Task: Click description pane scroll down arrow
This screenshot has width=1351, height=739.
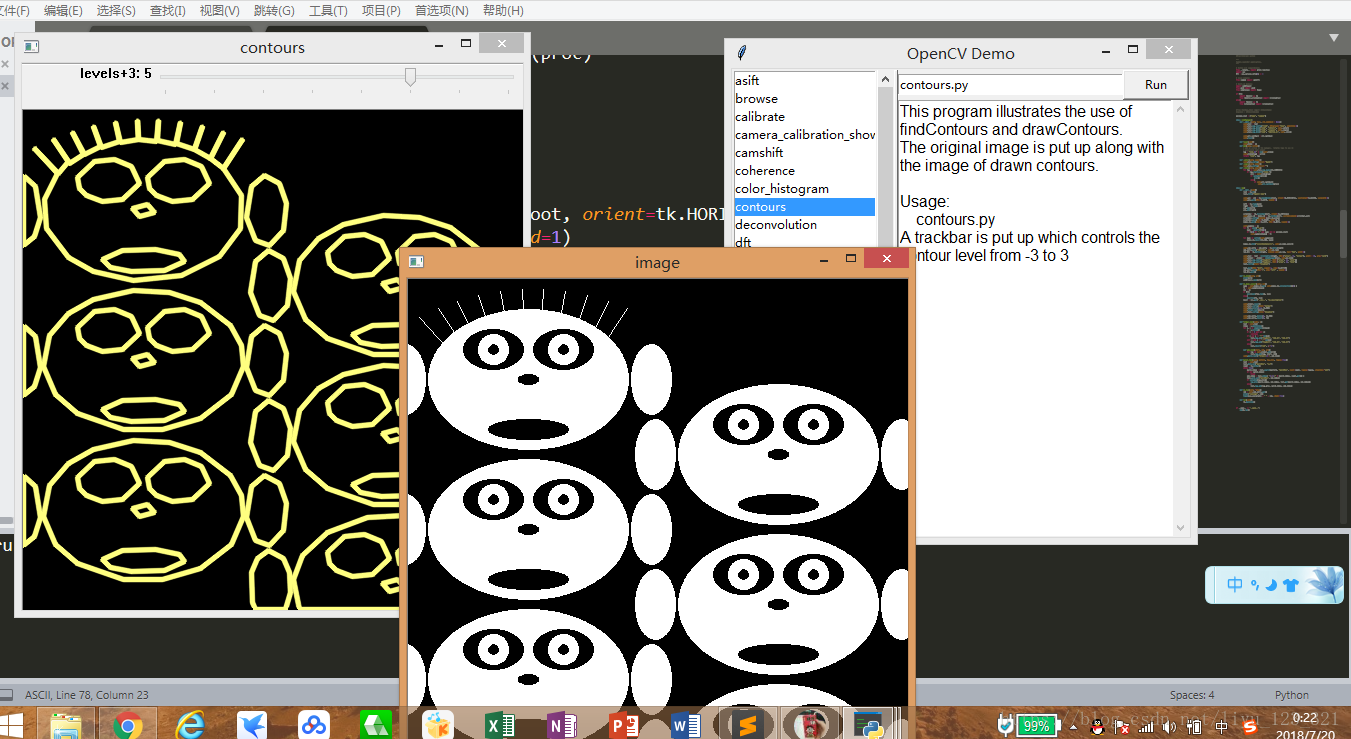Action: pyautogui.click(x=1180, y=527)
